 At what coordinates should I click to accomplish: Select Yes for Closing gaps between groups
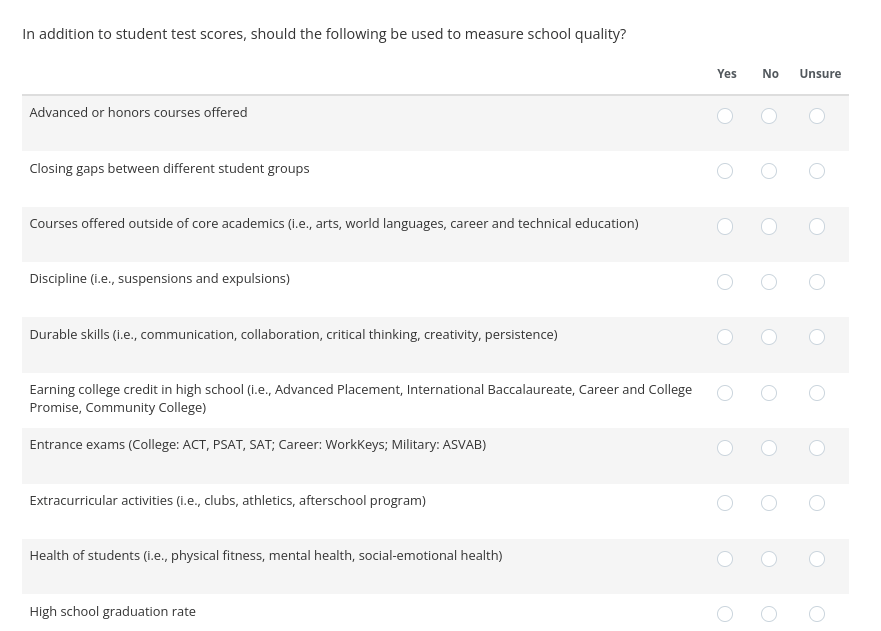[x=725, y=171]
